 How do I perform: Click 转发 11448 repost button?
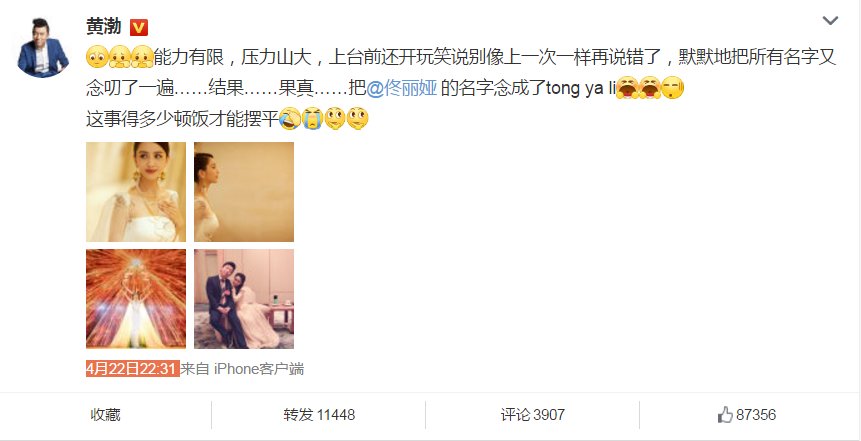319,415
